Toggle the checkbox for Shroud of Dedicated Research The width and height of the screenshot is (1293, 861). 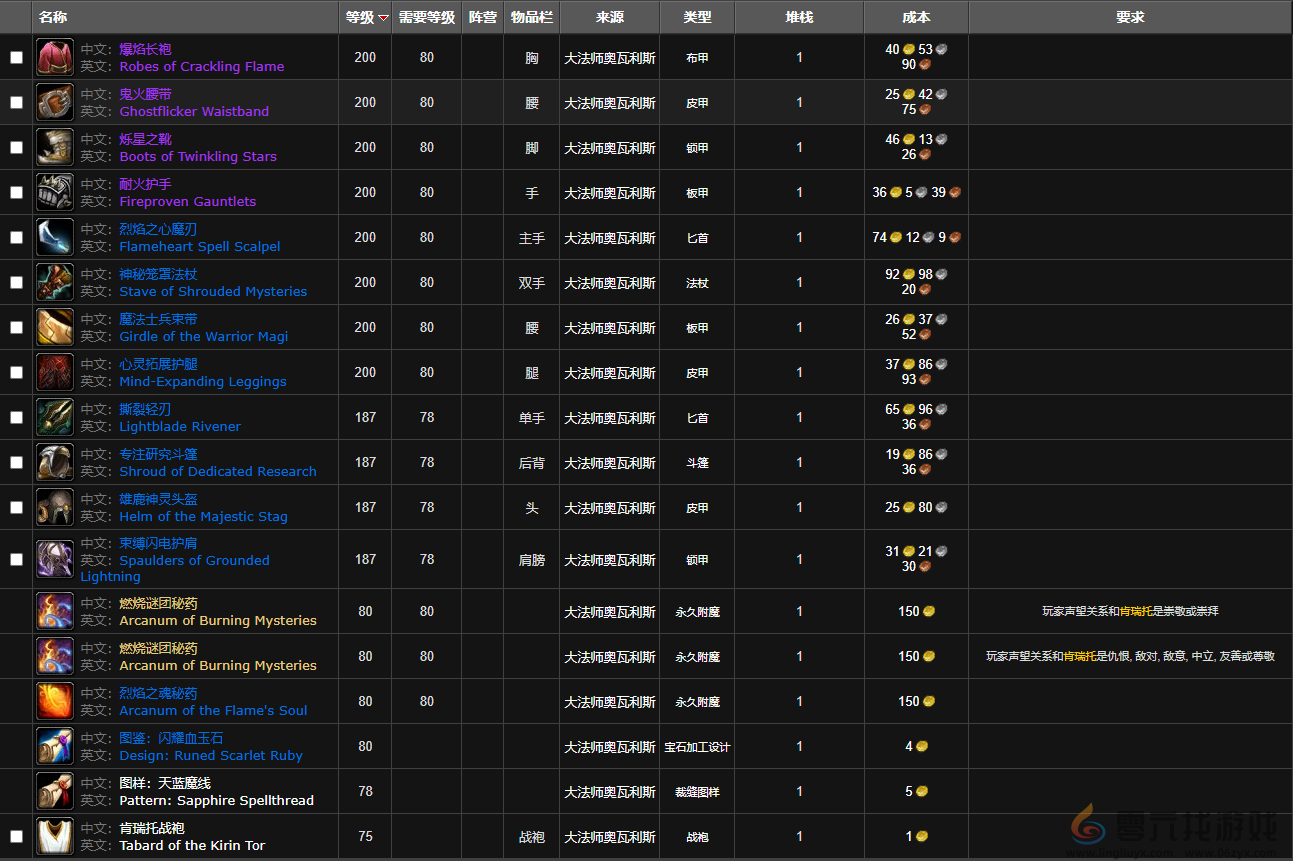16,462
